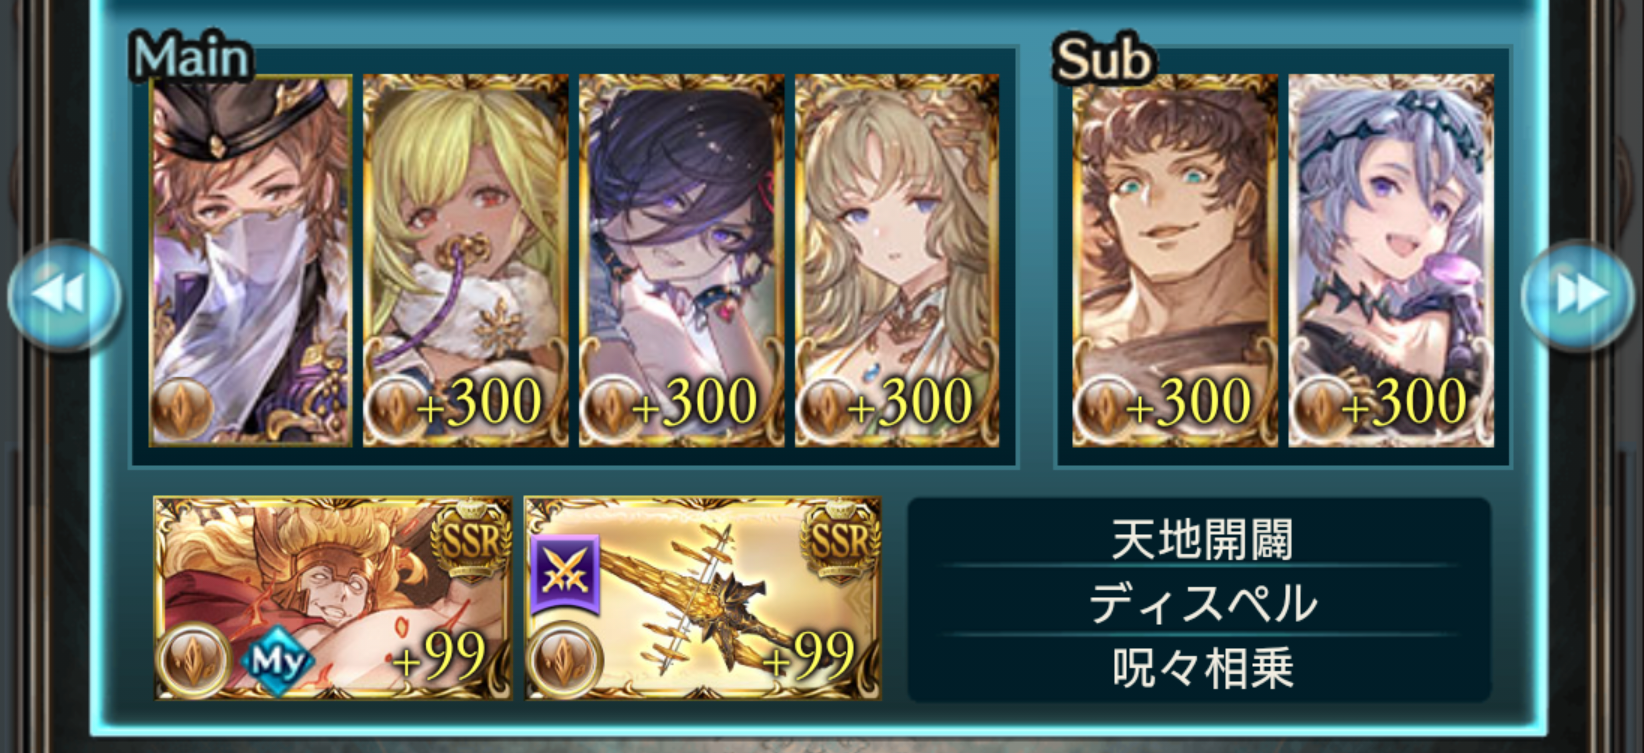This screenshot has width=1644, height=753.
Task: Select the ディスペル skill entry
Action: pyautogui.click(x=1200, y=602)
